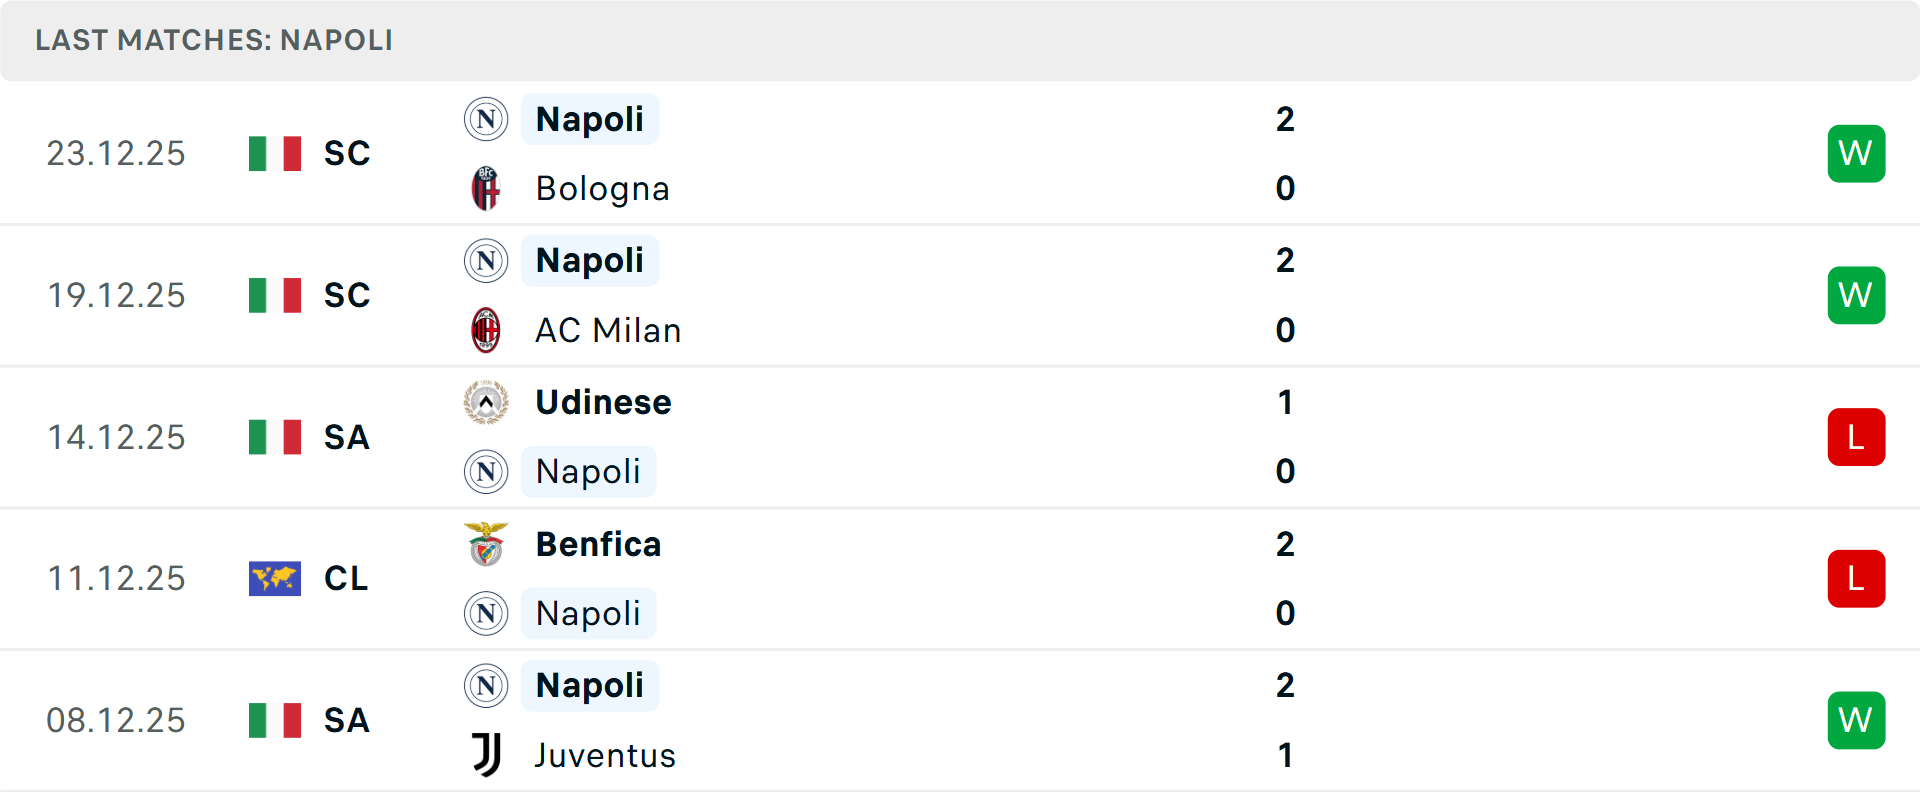The image size is (1920, 792).
Task: Click Napoli crest in the Bologna match
Action: tap(486, 119)
